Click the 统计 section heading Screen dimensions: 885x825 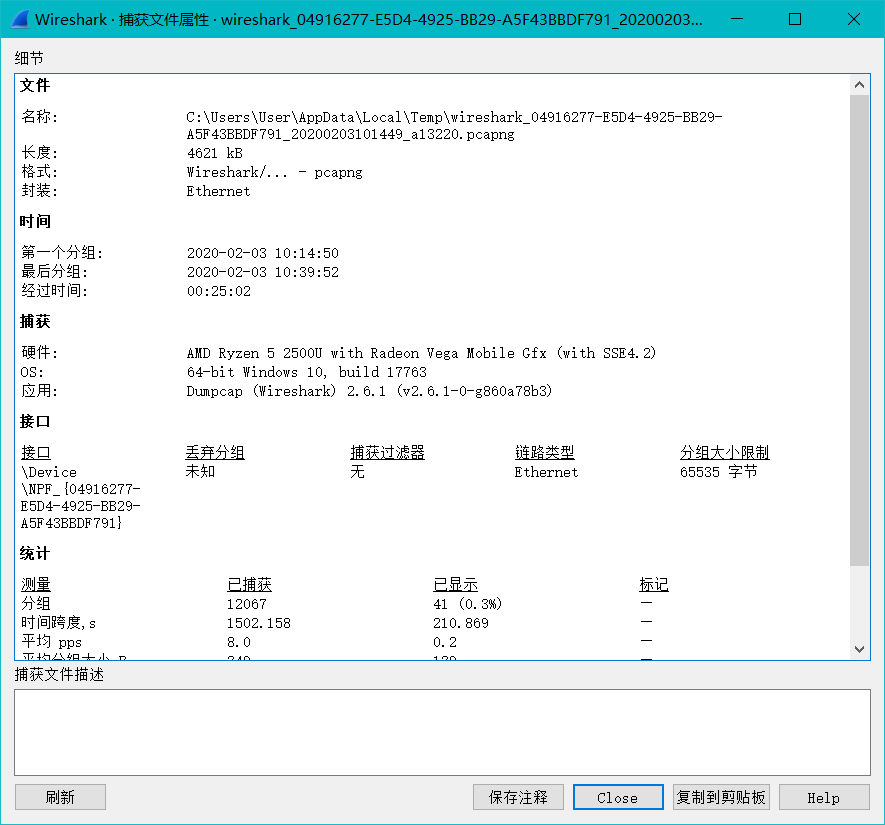(35, 554)
